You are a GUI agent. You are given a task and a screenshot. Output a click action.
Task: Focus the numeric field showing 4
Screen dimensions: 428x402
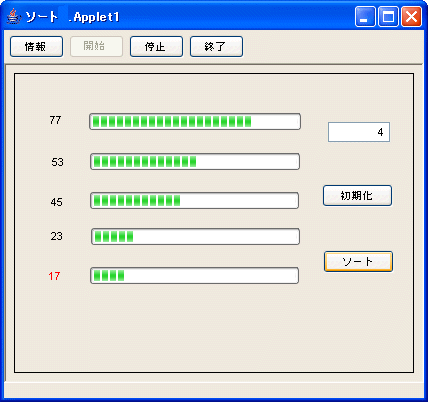(359, 132)
